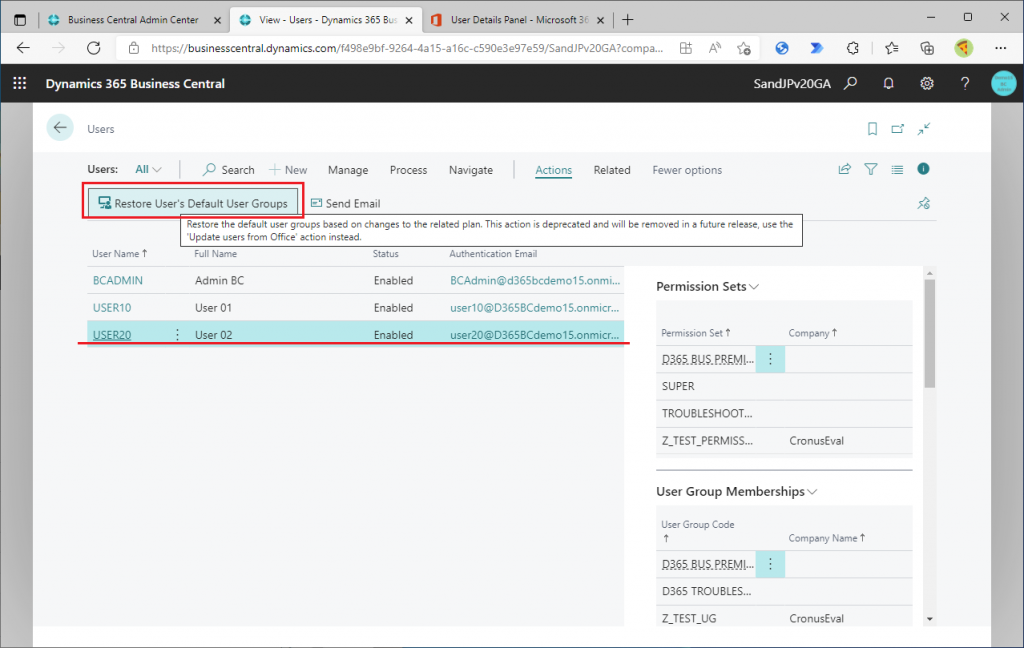Open the browser favorites list icon
The image size is (1024, 648).
891,48
